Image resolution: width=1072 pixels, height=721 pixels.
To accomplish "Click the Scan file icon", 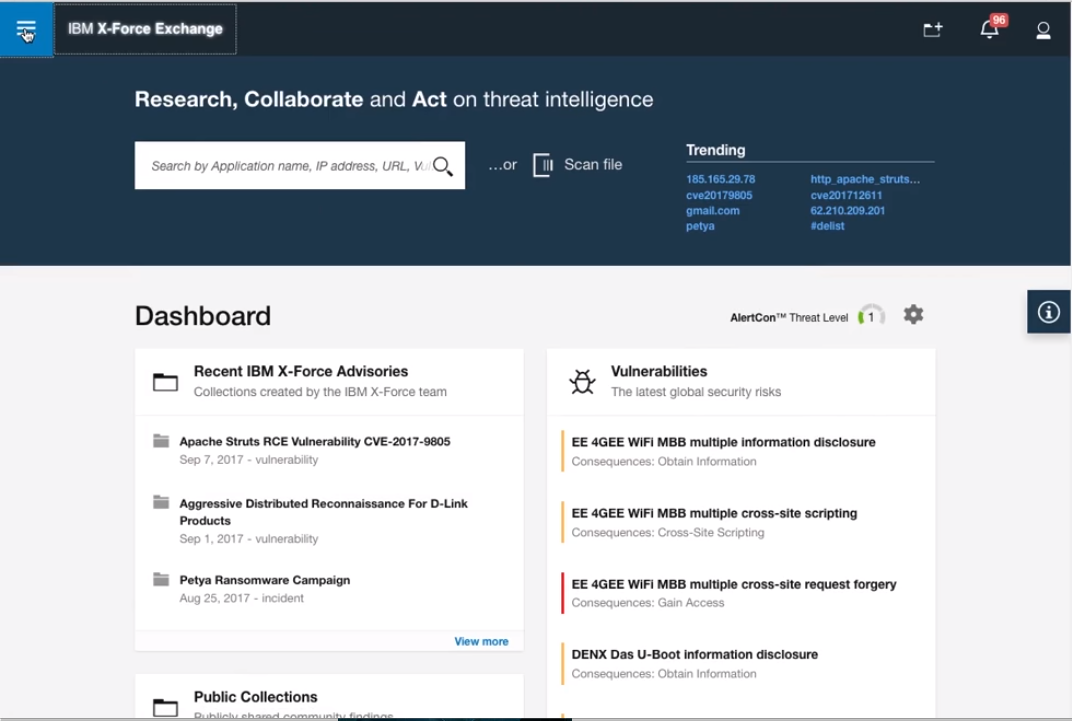I will [542, 165].
